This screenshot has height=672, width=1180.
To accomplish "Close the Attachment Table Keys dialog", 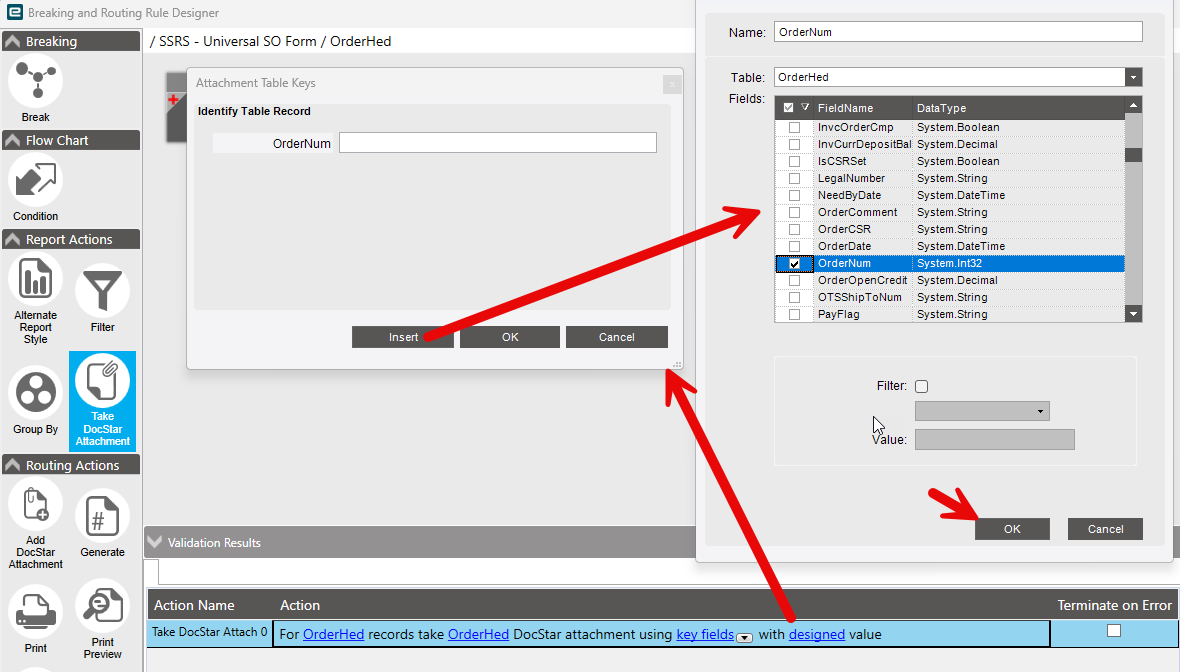I will click(672, 84).
